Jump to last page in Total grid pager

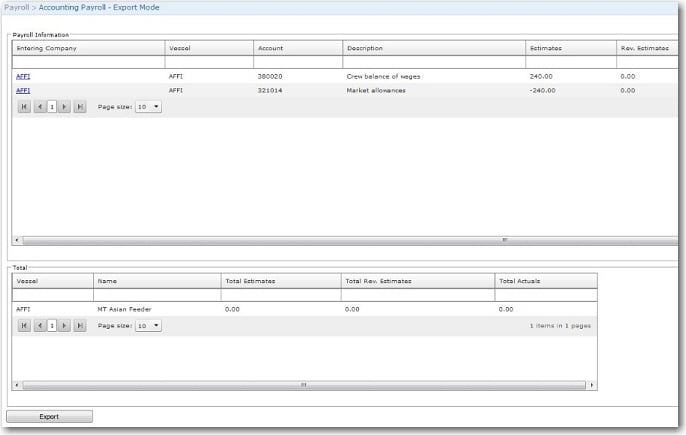pyautogui.click(x=80, y=326)
